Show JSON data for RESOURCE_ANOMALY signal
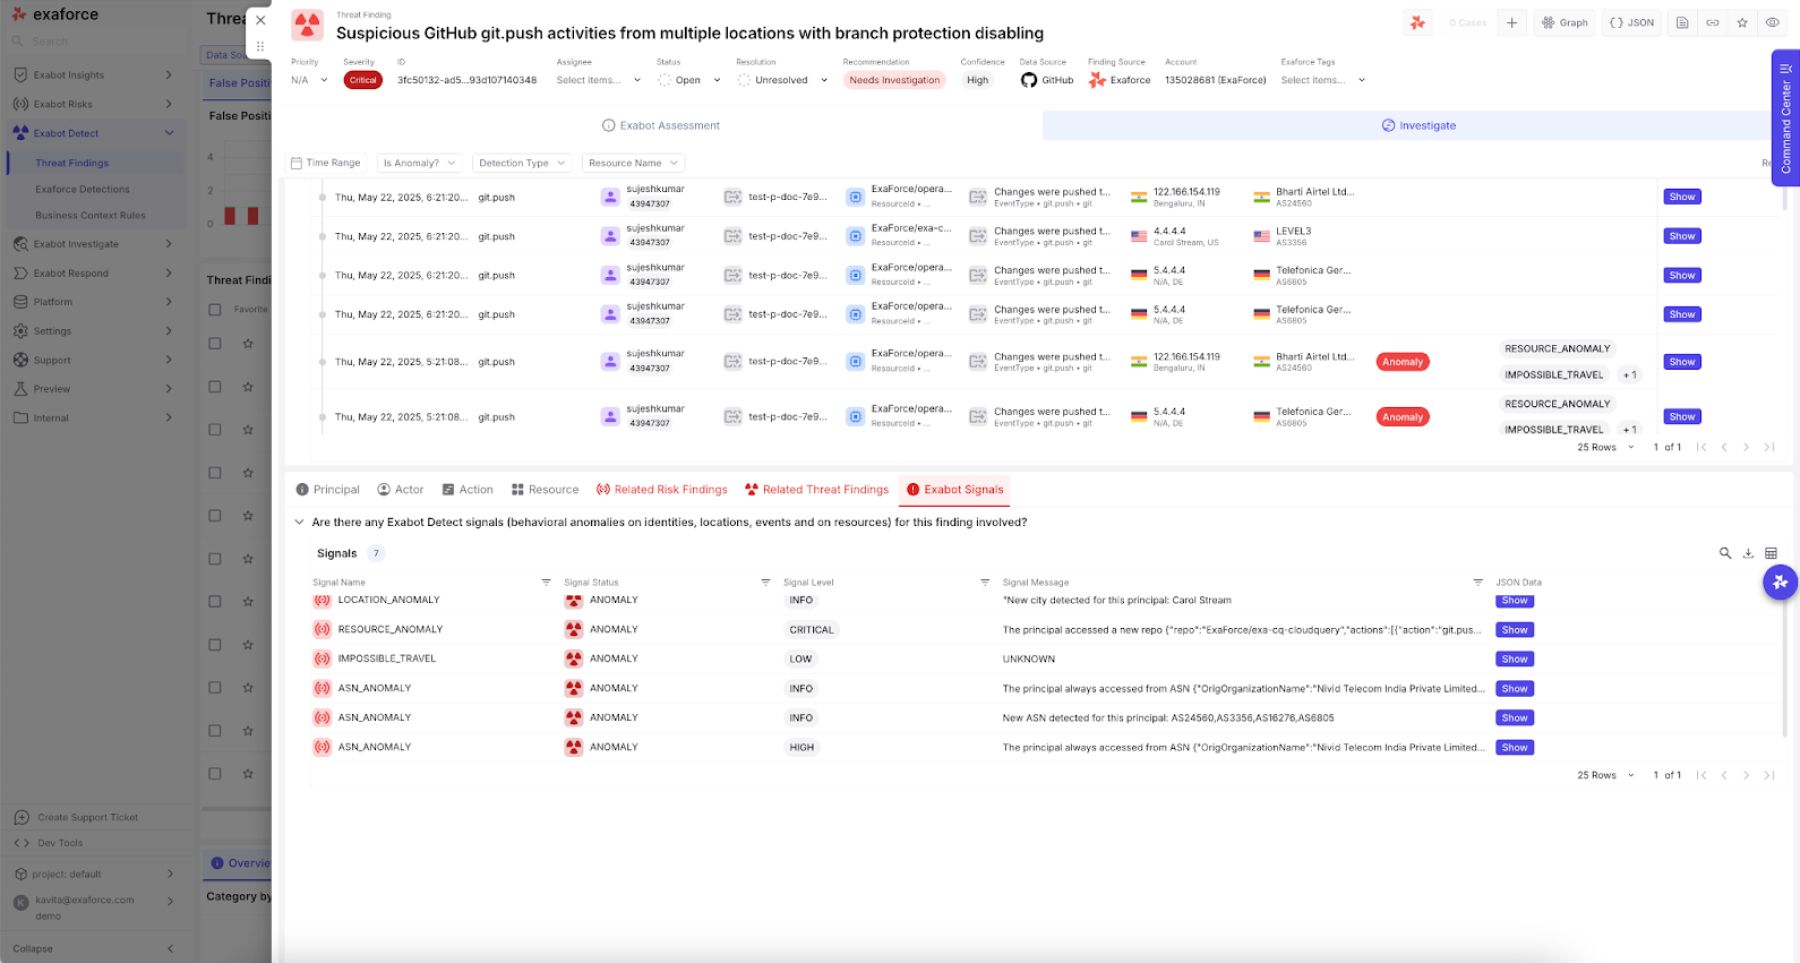The height and width of the screenshot is (963, 1800). coord(1514,630)
